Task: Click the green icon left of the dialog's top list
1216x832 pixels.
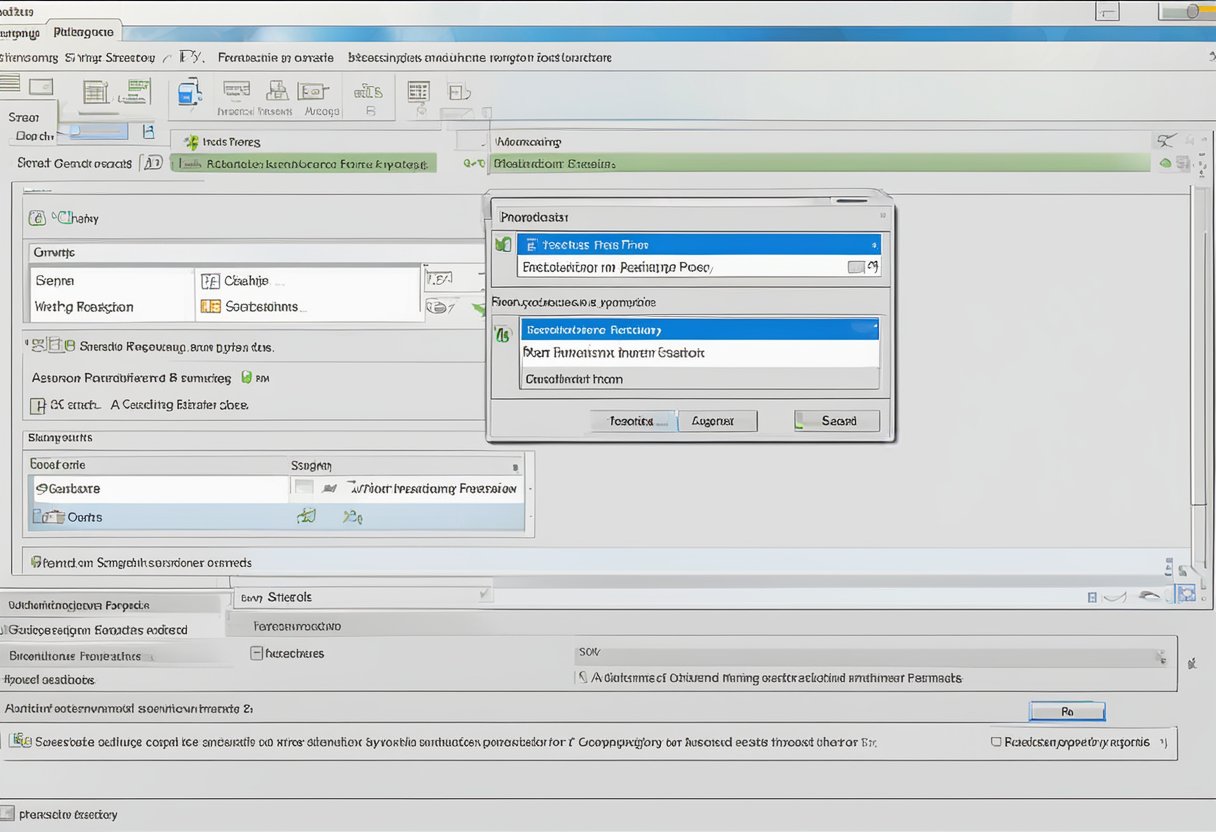Action: click(x=503, y=244)
